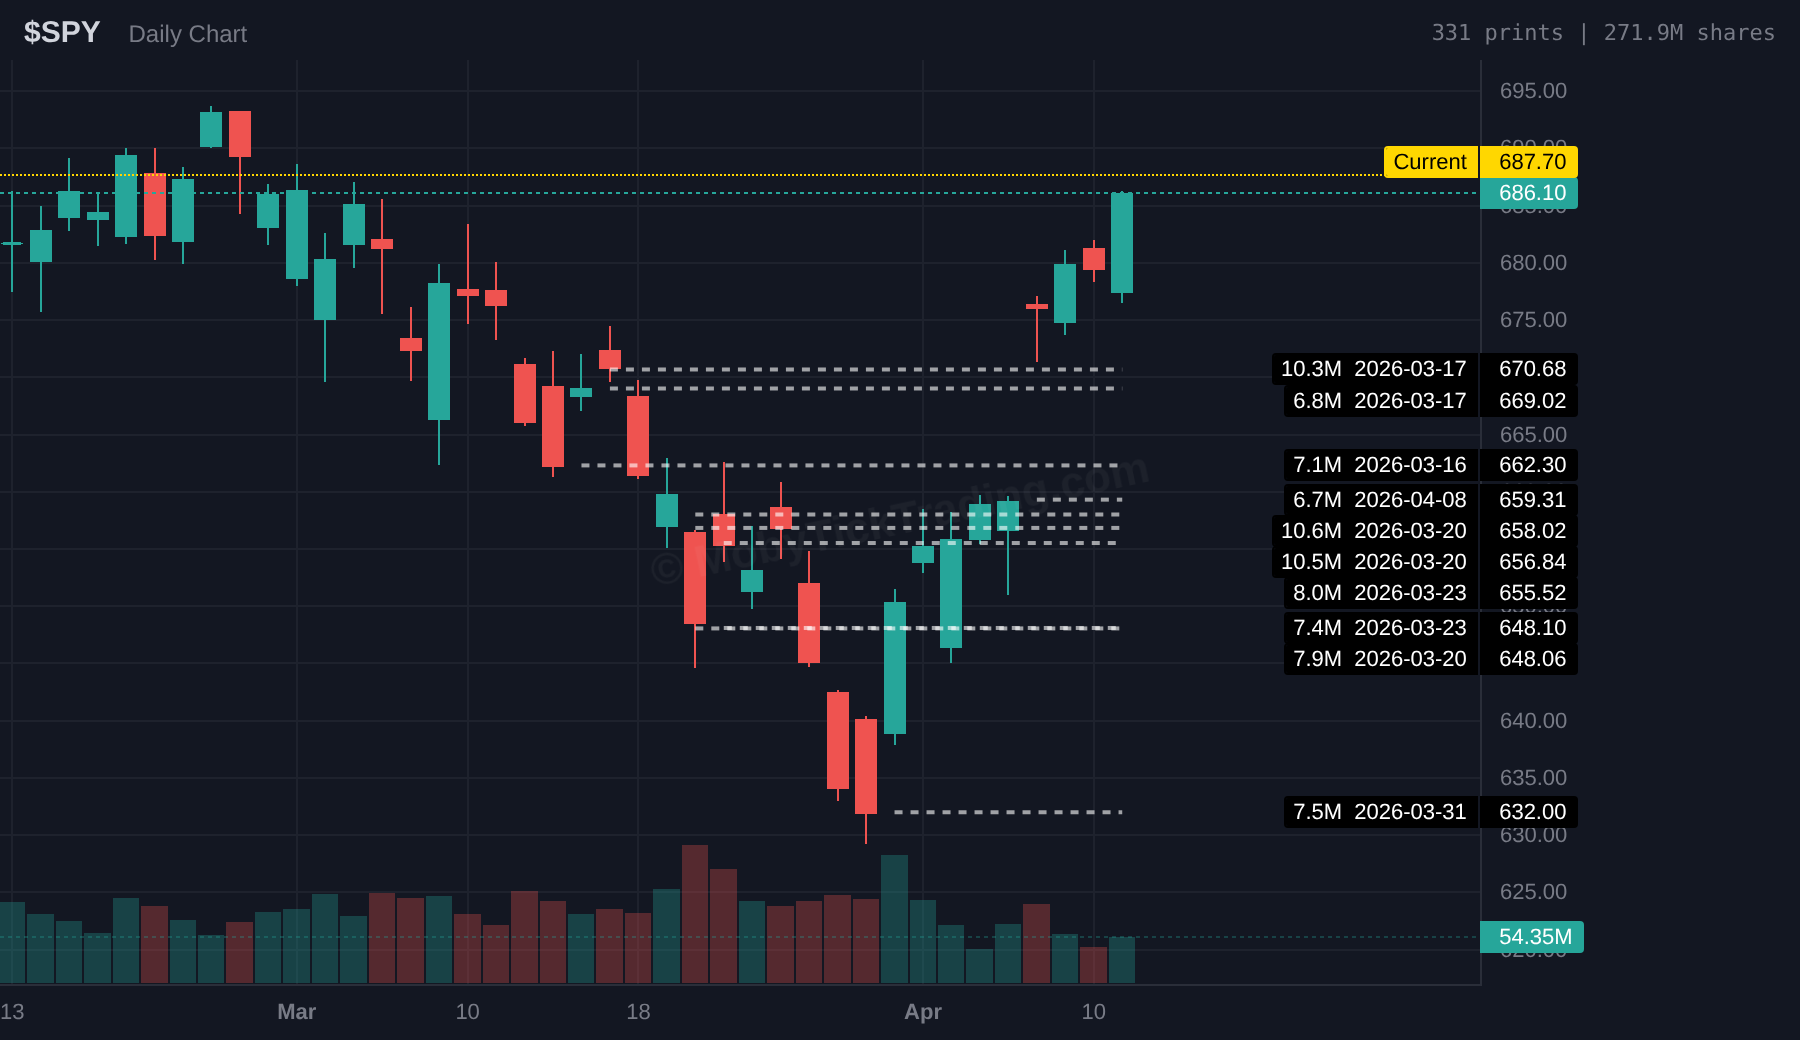The image size is (1800, 1040).
Task: Select the 7.4M print label at 648.10
Action: coord(1430,628)
